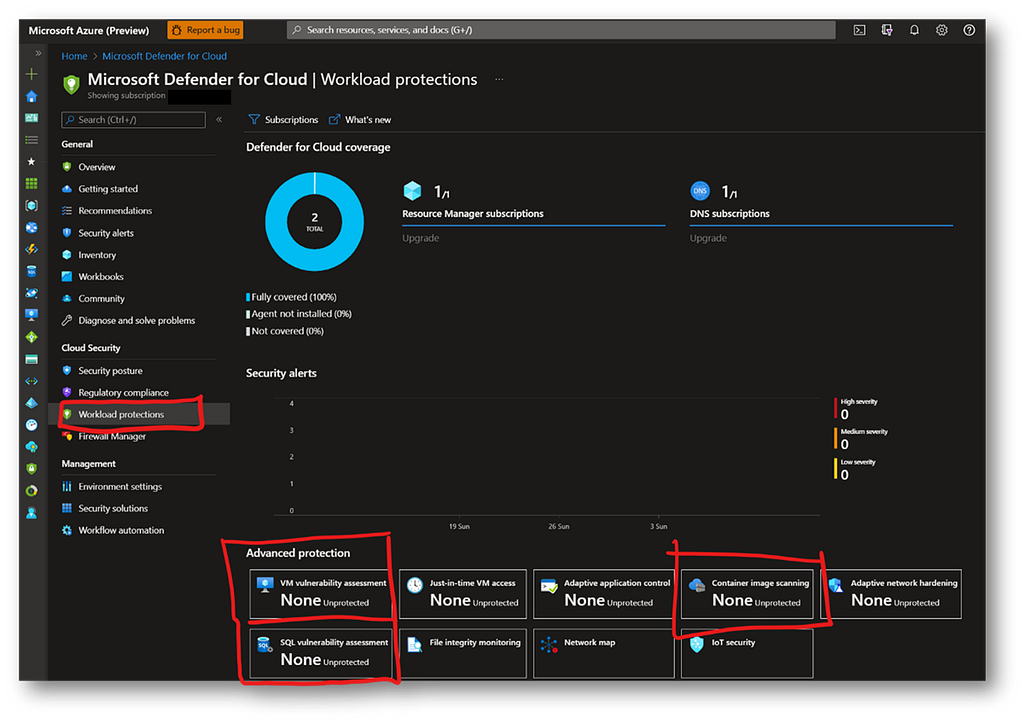Image resolution: width=1024 pixels, height=725 pixels.
Task: Click SQL databases icon in left rail
Action: (31, 271)
